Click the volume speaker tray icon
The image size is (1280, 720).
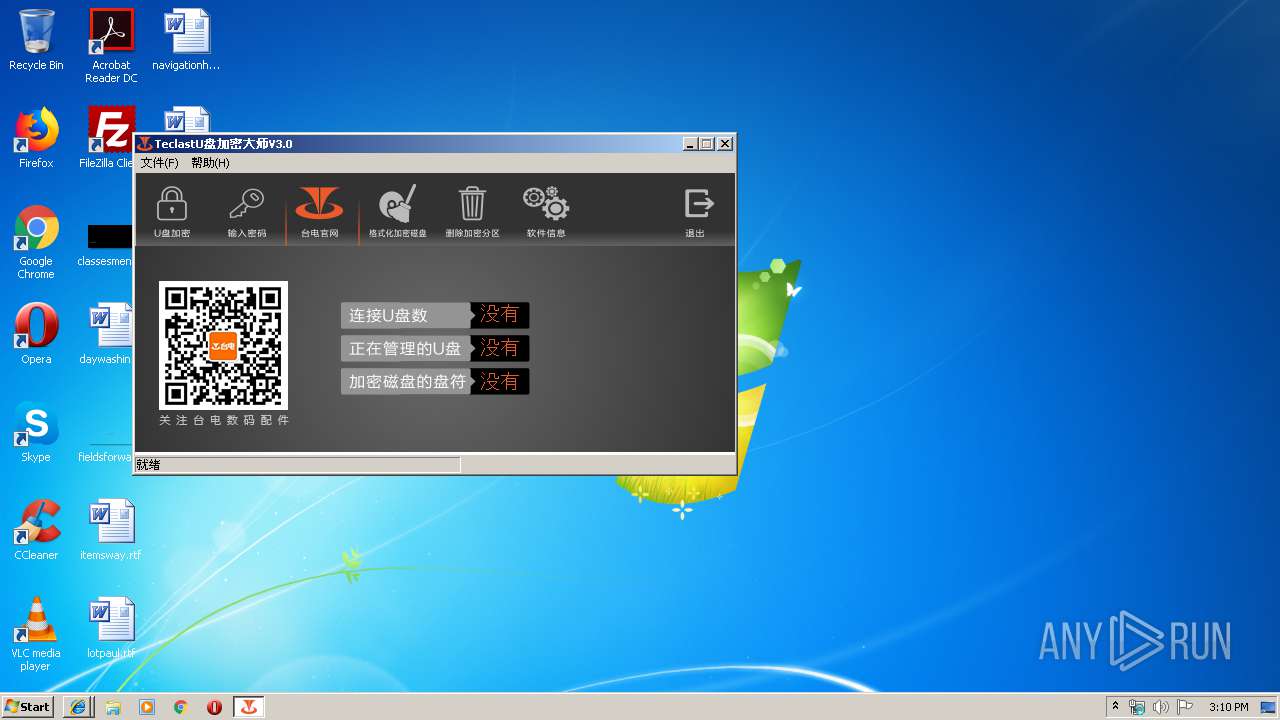coord(1160,707)
